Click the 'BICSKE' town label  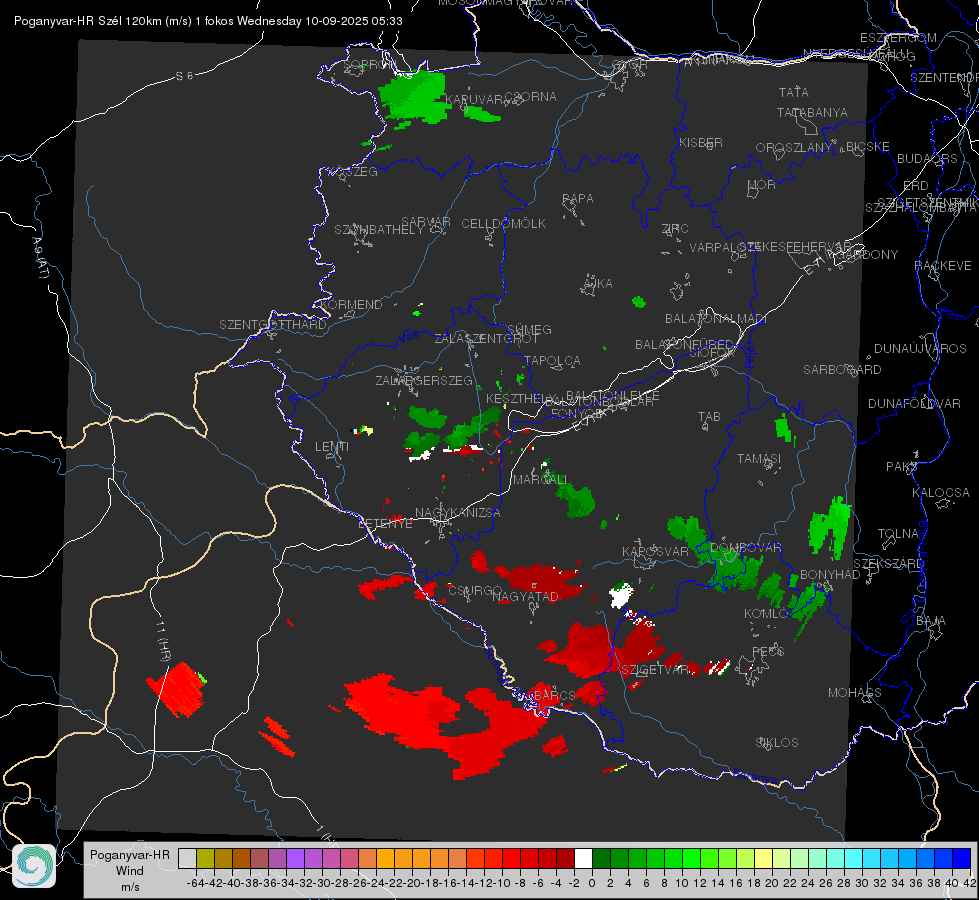coord(867,147)
